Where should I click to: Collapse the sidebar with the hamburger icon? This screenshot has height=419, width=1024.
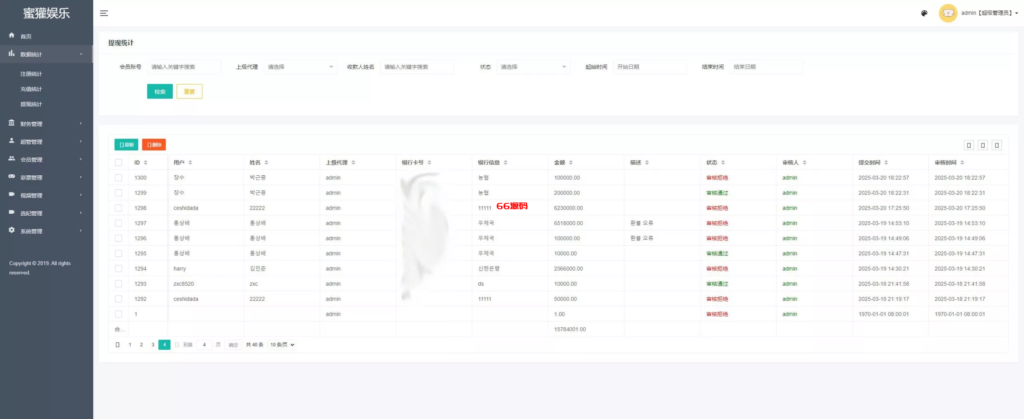[x=104, y=13]
